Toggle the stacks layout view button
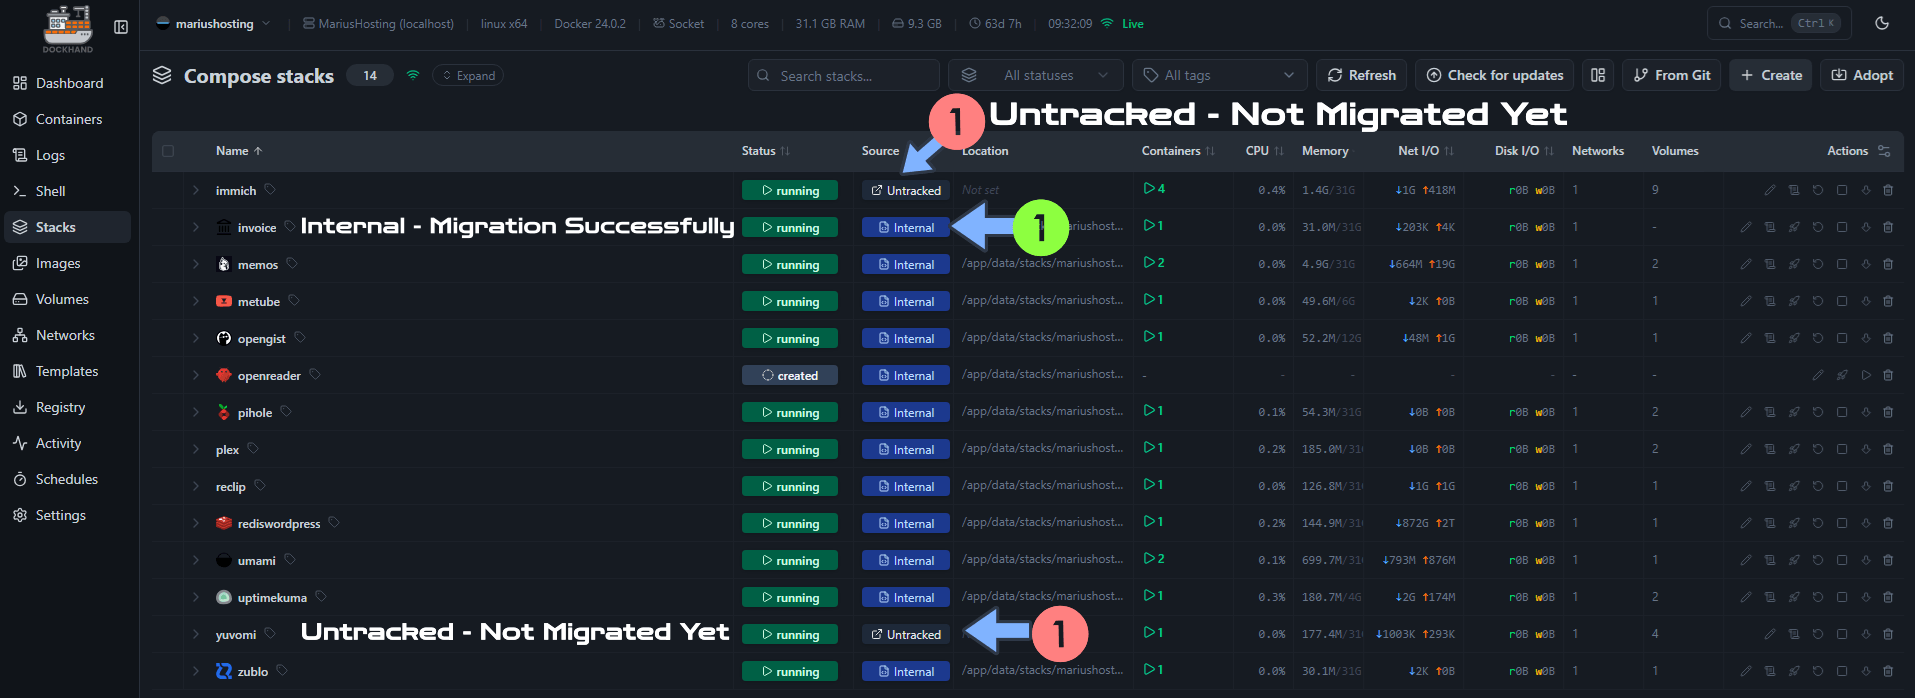Screen dimensions: 1915x698 1598,75
